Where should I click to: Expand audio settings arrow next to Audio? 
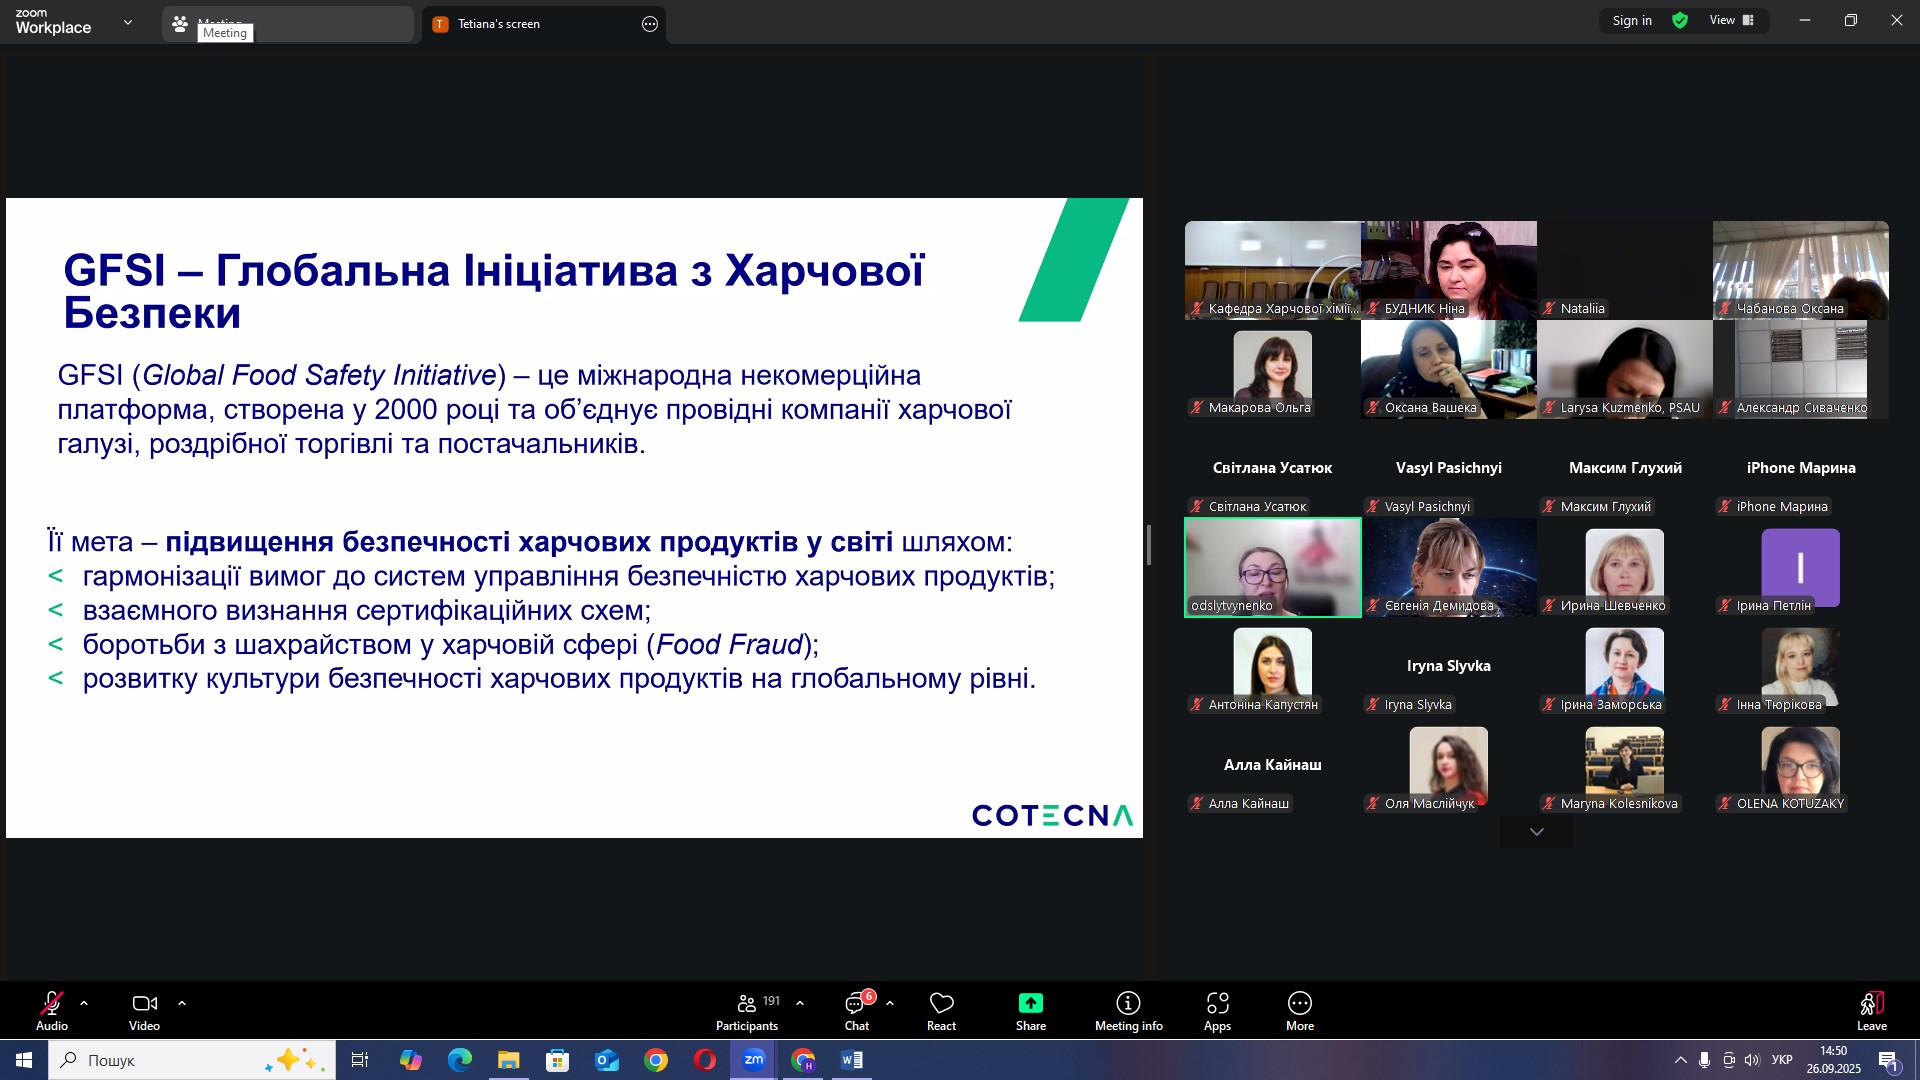pyautogui.click(x=84, y=1003)
